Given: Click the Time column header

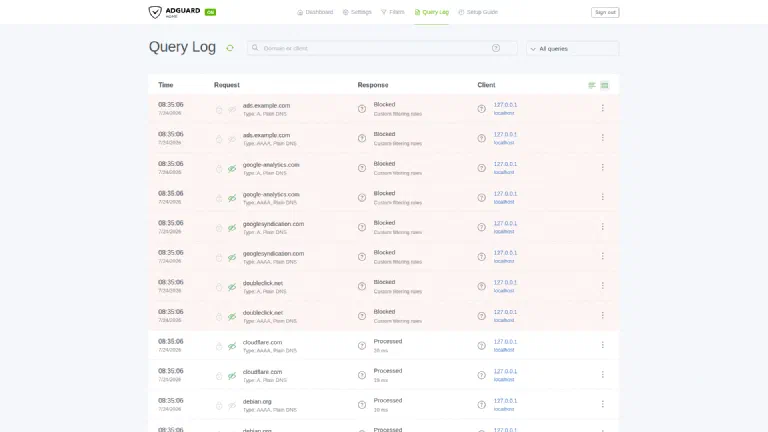Looking at the screenshot, I should [166, 85].
